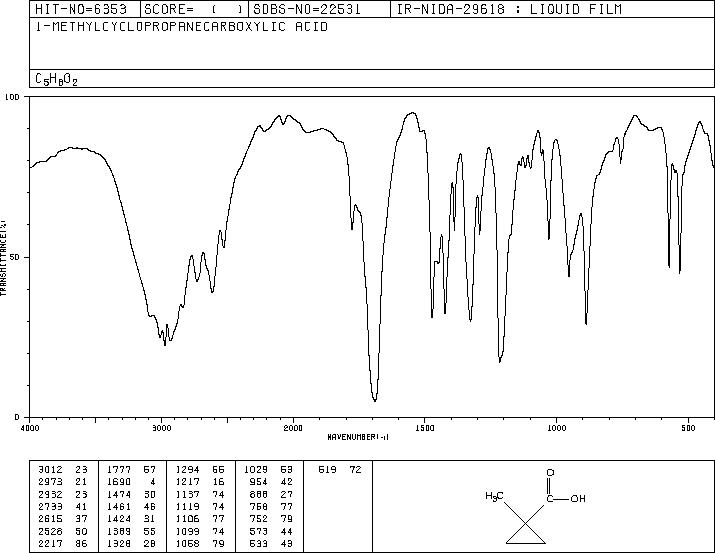Click 1474 in the peak table
715x553 pixels.
[x=119, y=495]
